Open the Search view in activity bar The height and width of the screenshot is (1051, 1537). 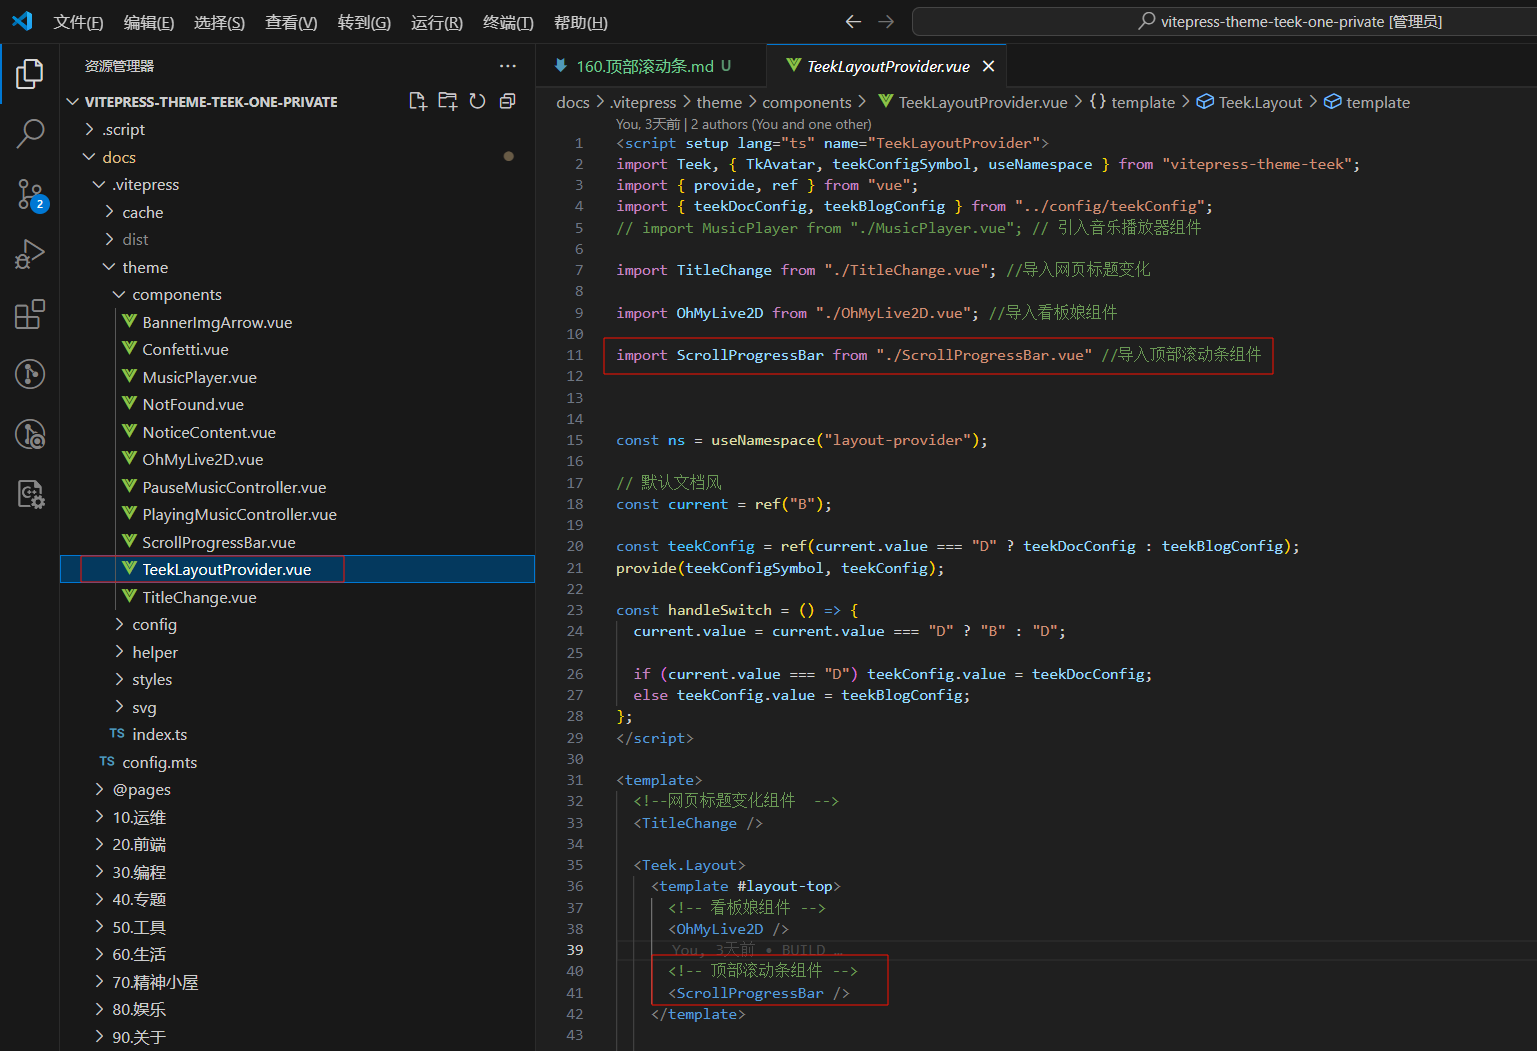pos(30,133)
